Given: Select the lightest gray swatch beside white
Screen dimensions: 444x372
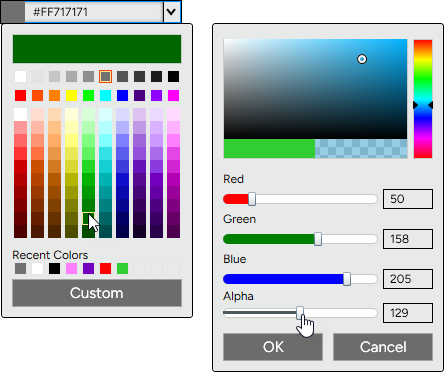Looking at the screenshot, I should tap(37, 77).
